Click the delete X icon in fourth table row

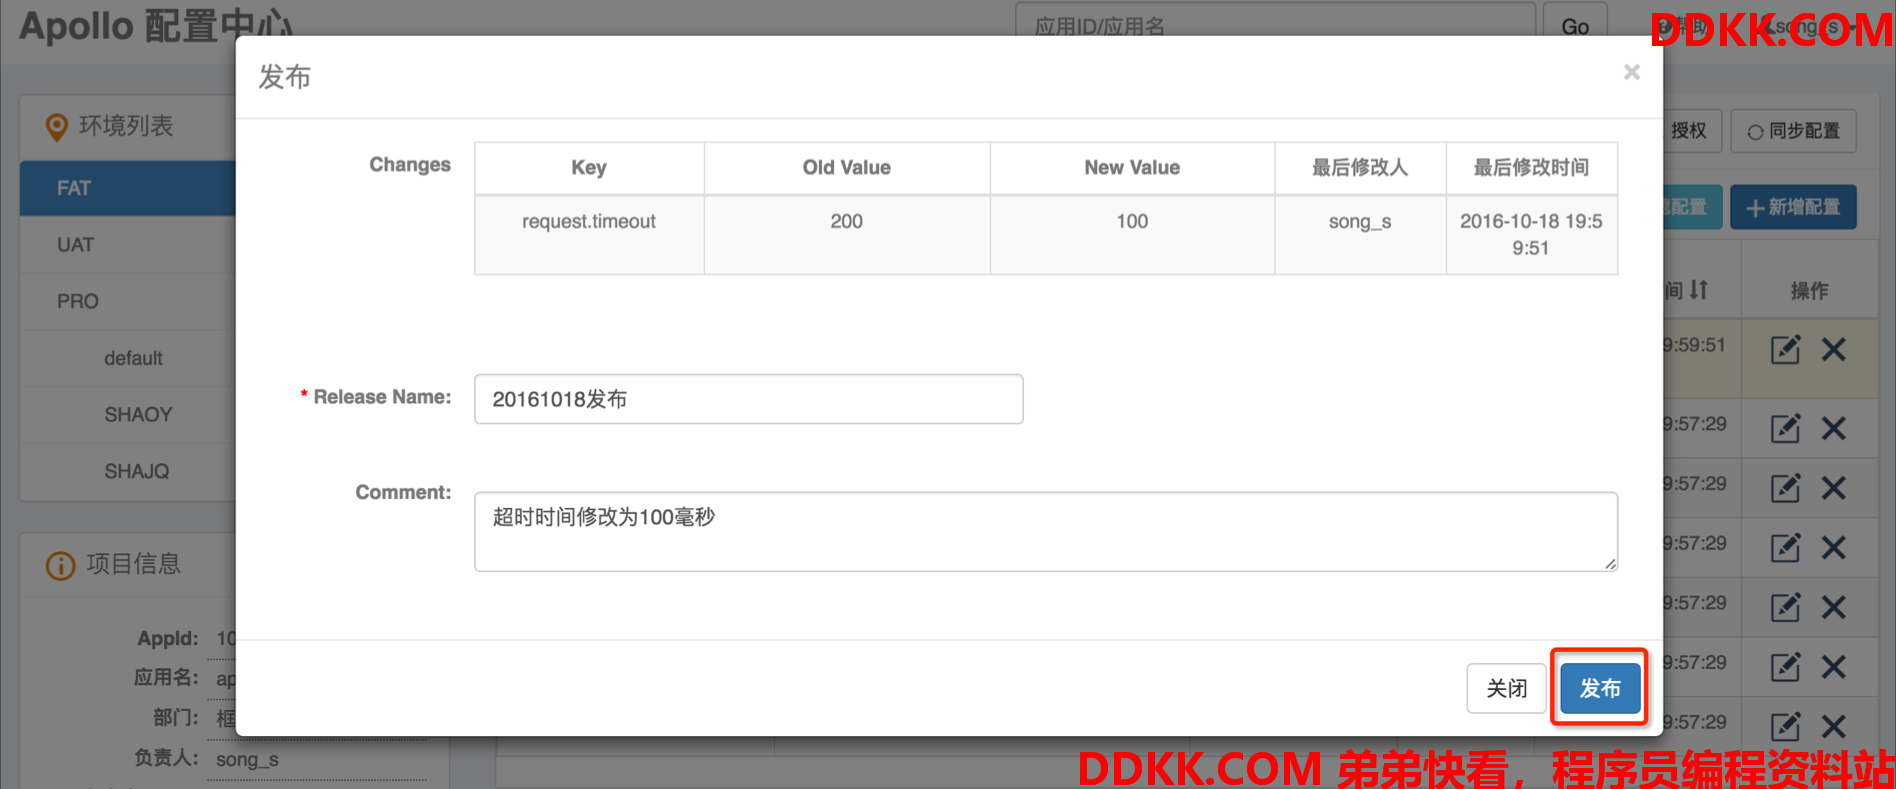[x=1833, y=547]
